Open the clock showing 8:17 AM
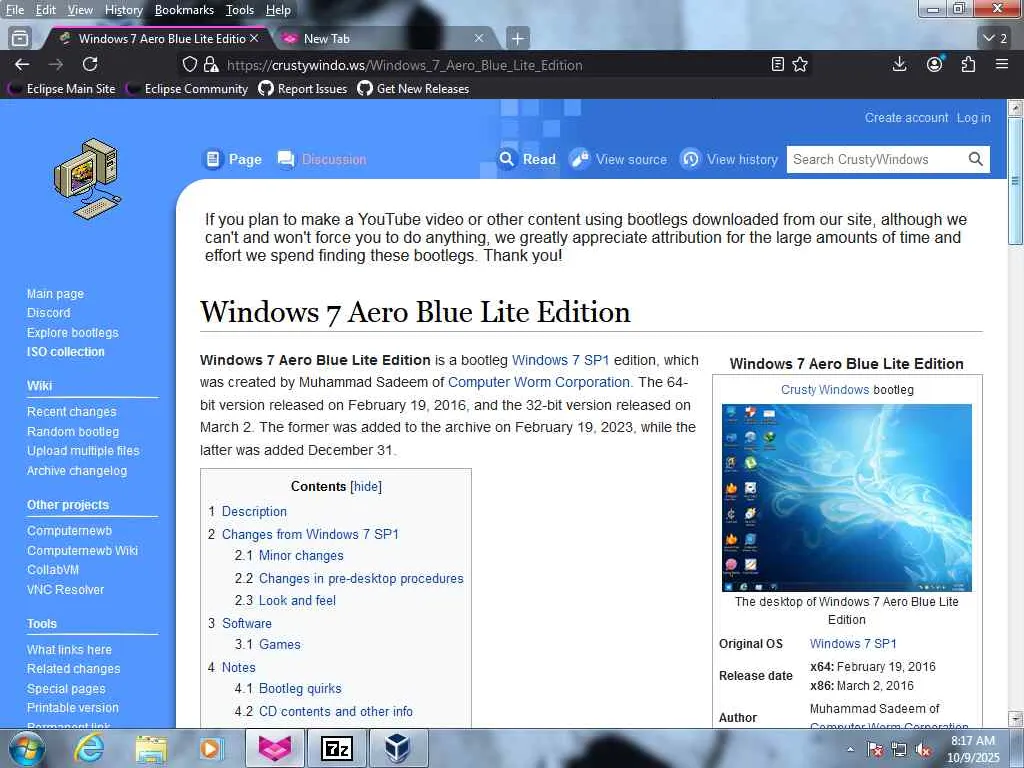Screen dimensions: 1024x768 (x=972, y=749)
